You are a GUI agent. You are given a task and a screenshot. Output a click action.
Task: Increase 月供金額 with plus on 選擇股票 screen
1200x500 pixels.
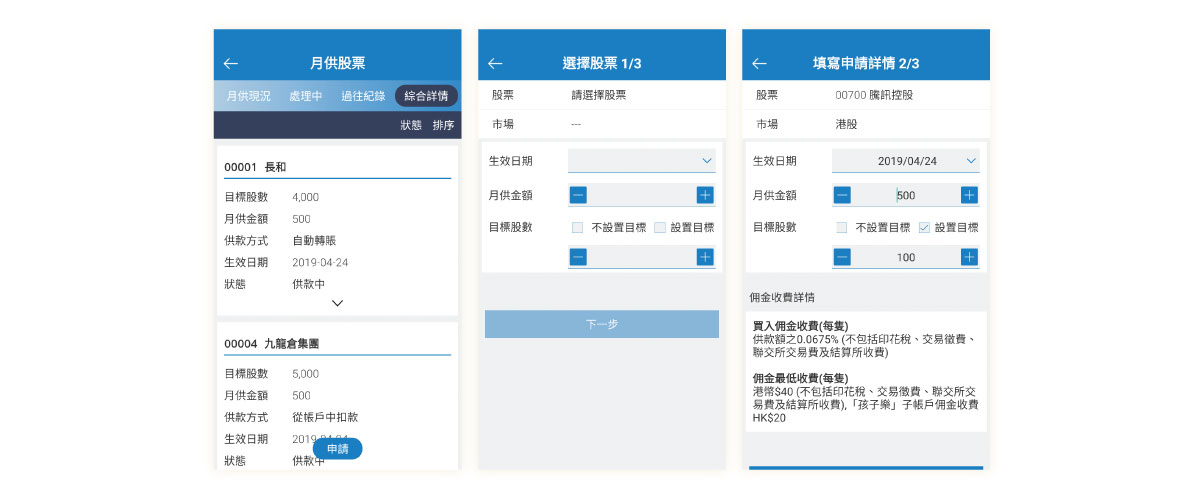pos(705,195)
